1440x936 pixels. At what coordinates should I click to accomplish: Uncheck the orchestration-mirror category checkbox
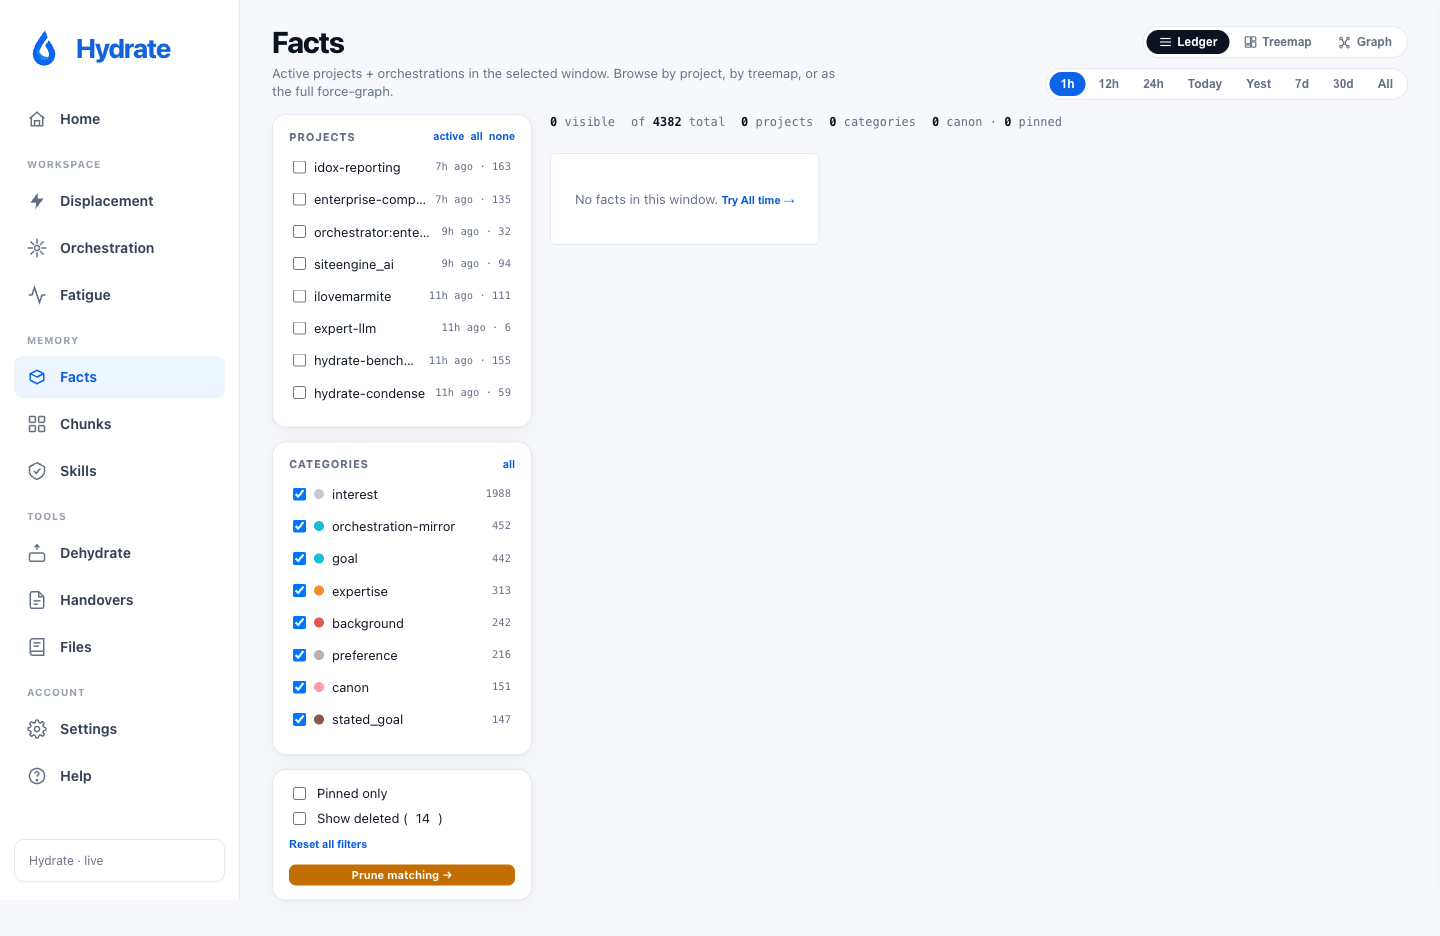(x=299, y=526)
